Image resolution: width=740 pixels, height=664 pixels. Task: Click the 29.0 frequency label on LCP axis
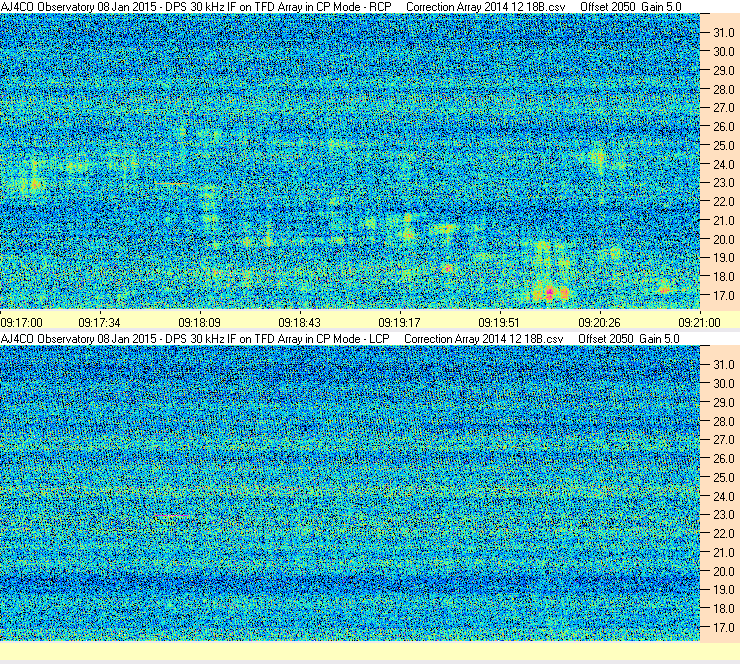pyautogui.click(x=724, y=403)
